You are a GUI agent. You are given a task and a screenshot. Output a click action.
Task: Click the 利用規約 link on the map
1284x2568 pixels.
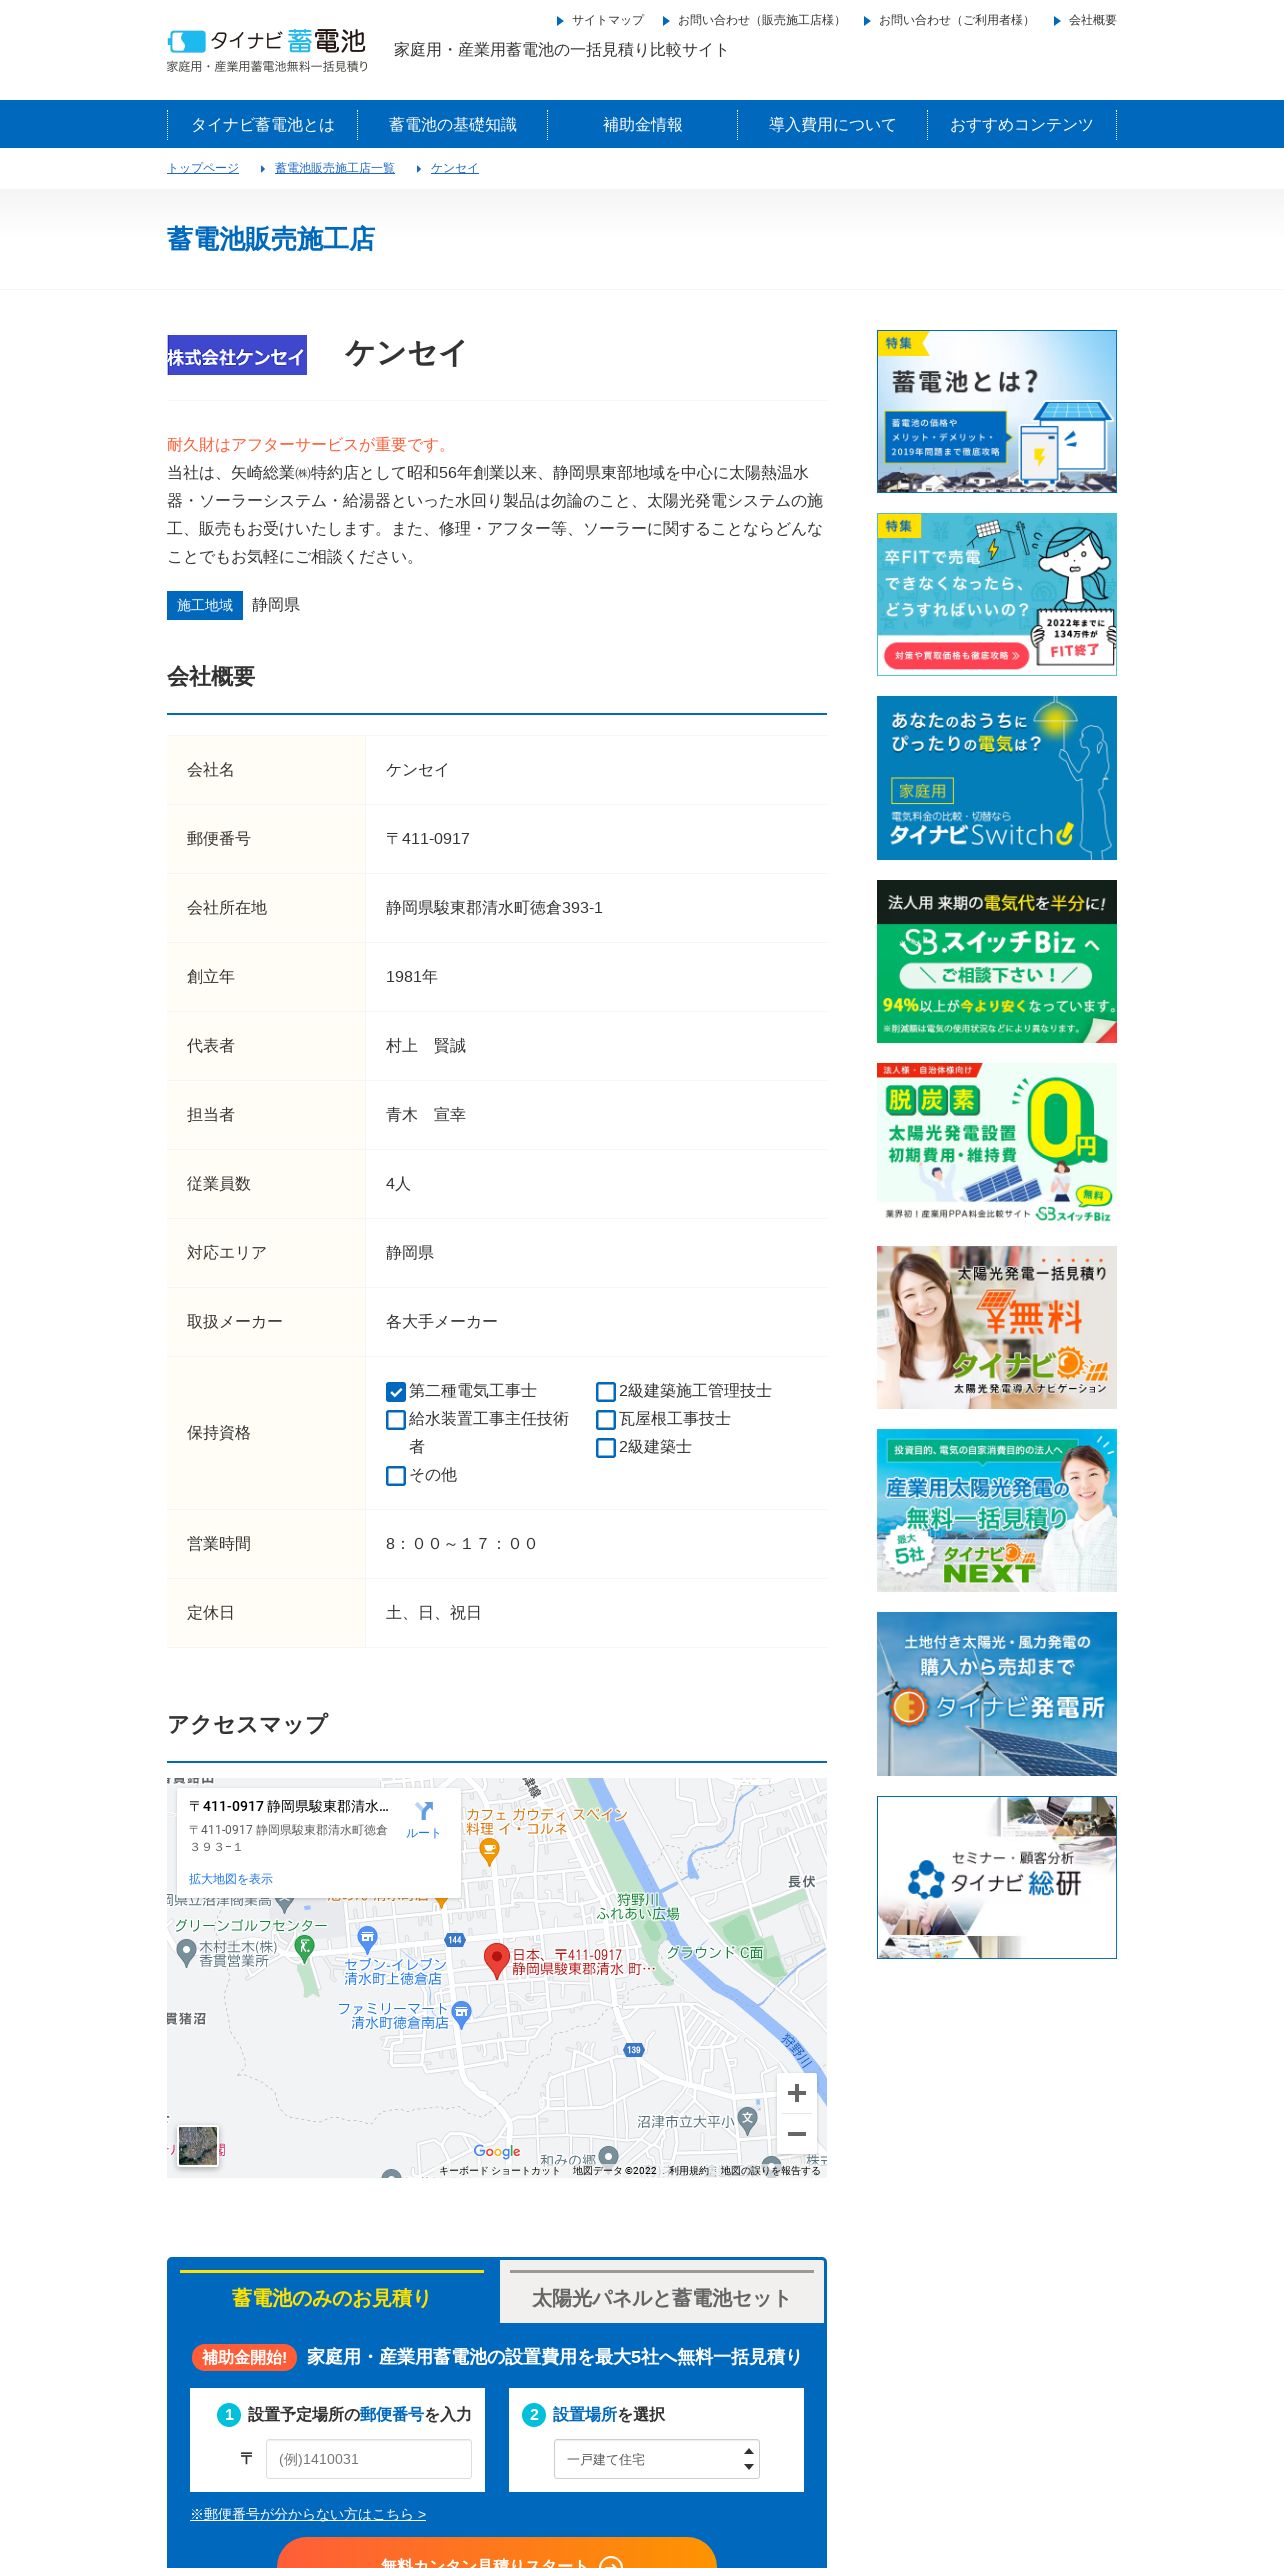(688, 2170)
